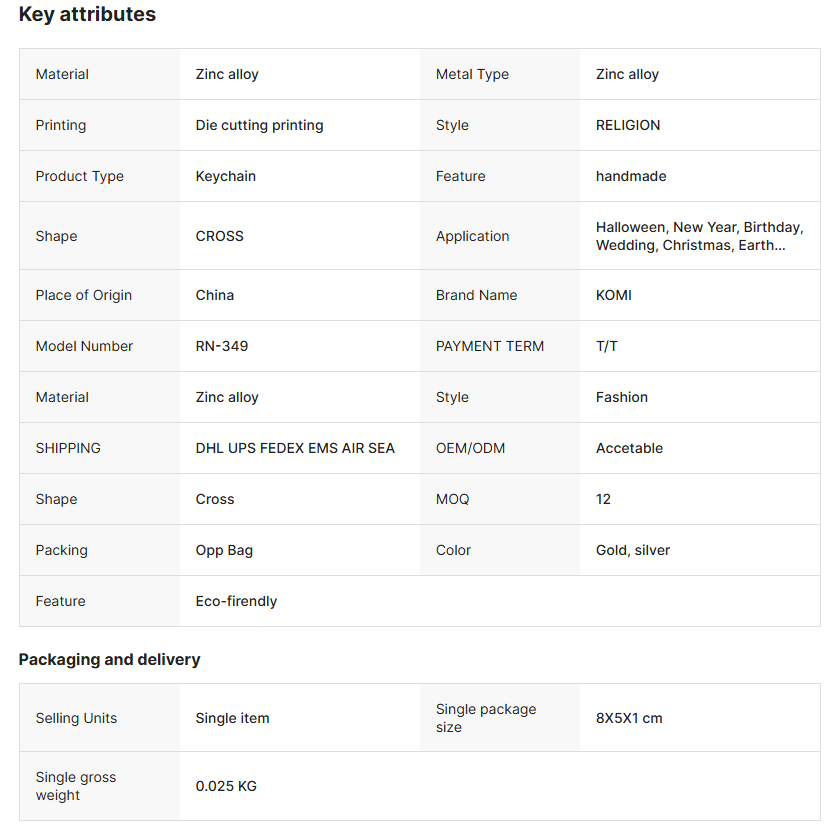Image resolution: width=826 pixels, height=827 pixels.
Task: Click the RELIGION style value
Action: pos(628,125)
